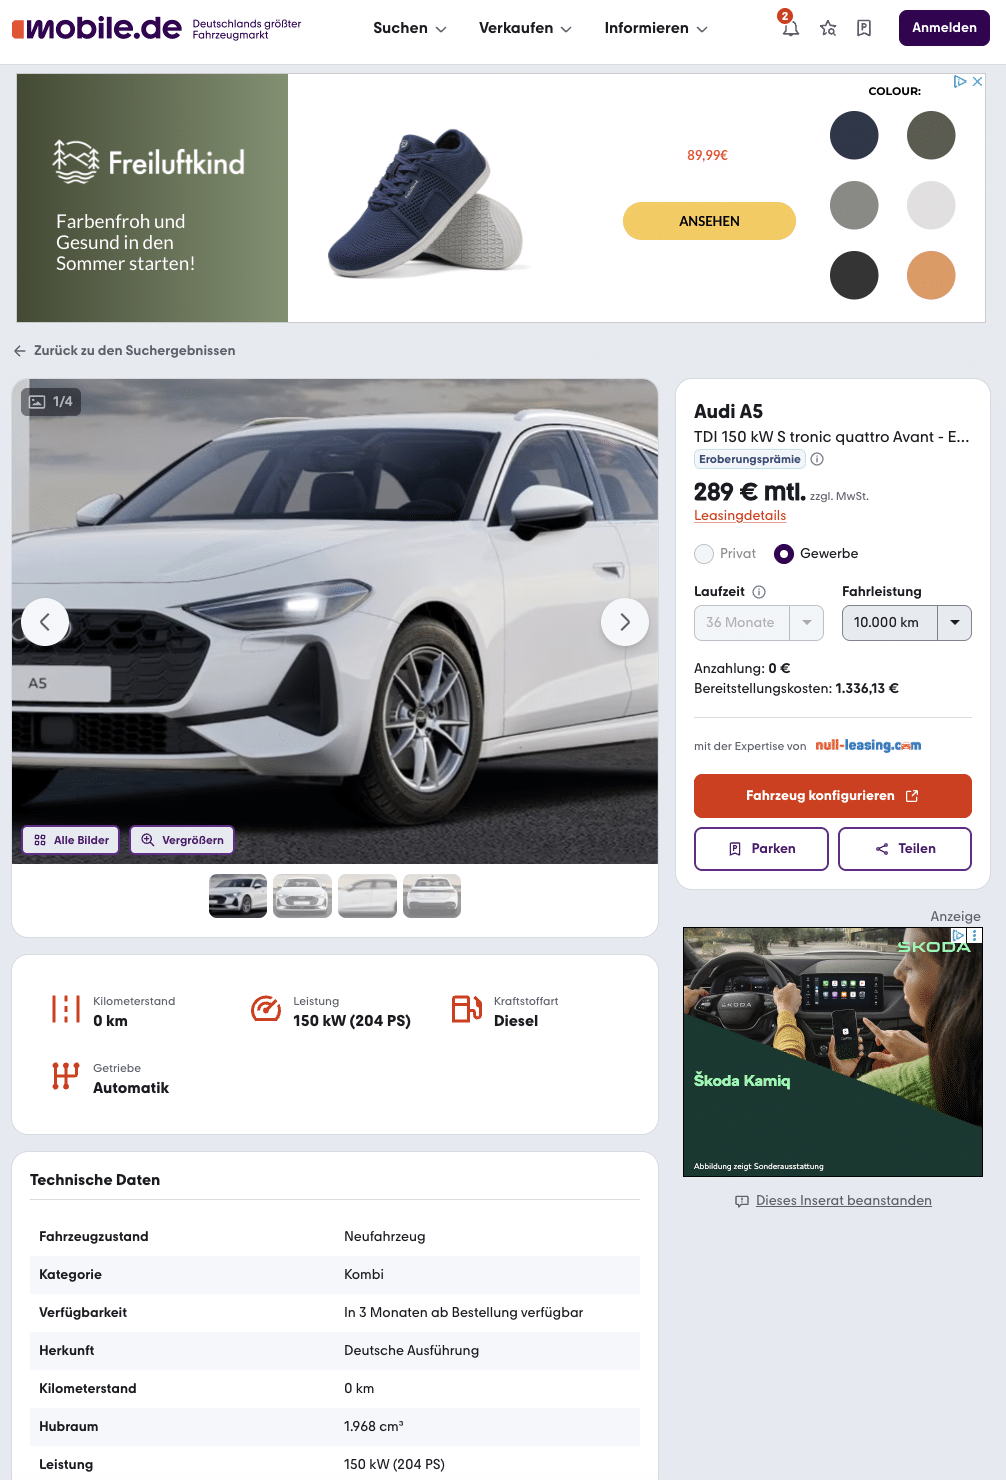Open the notifications bell icon

click(790, 28)
